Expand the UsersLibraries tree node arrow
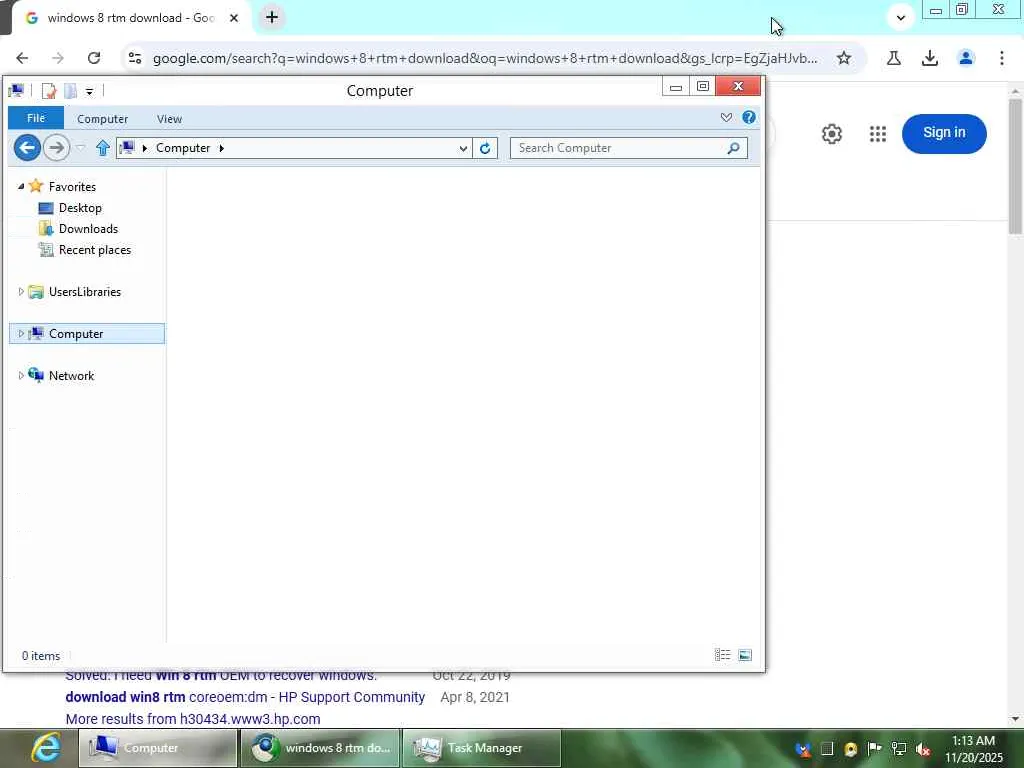The height and width of the screenshot is (768, 1024). coord(21,292)
